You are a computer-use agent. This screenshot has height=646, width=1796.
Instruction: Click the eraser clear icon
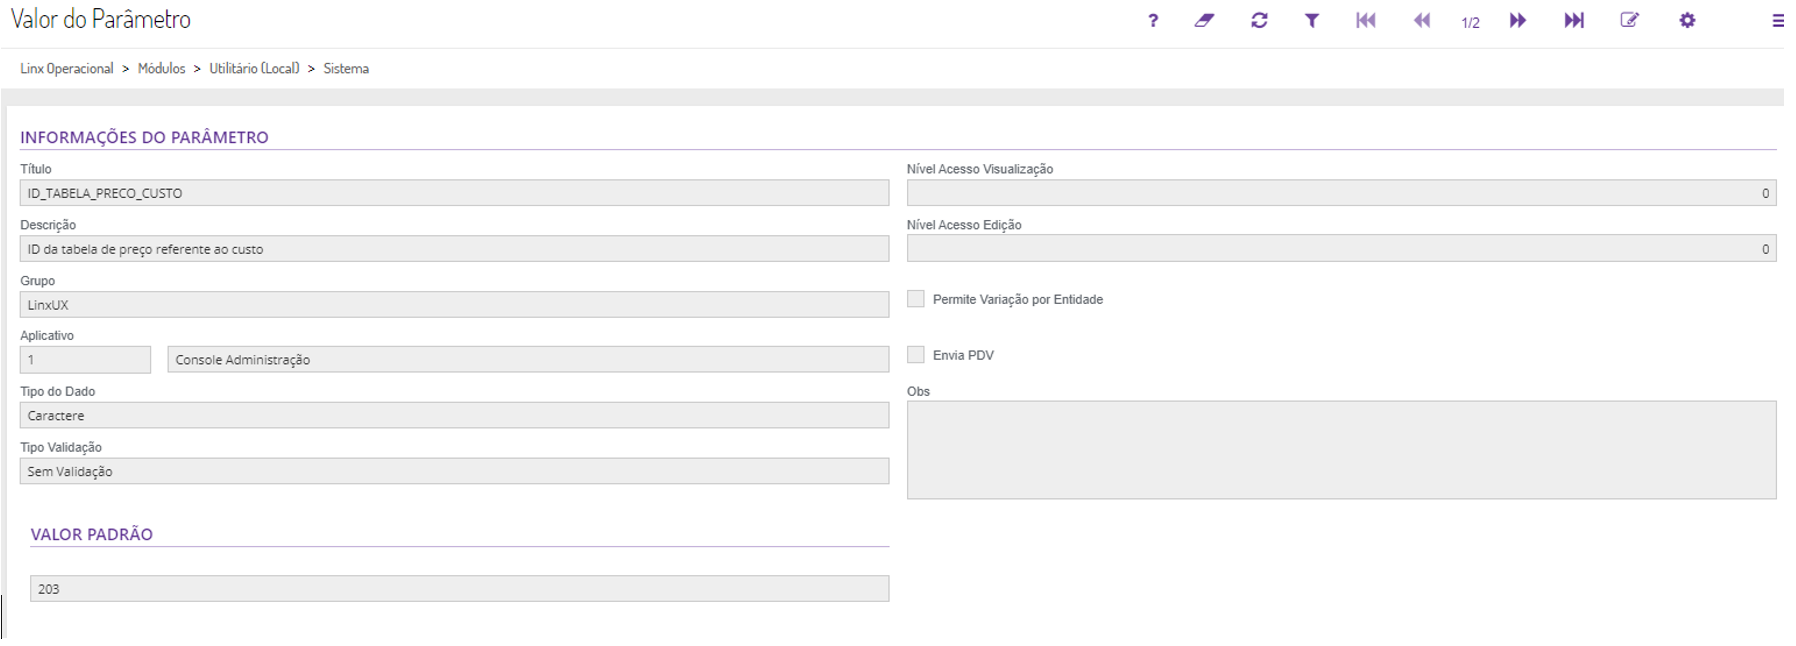pos(1204,20)
